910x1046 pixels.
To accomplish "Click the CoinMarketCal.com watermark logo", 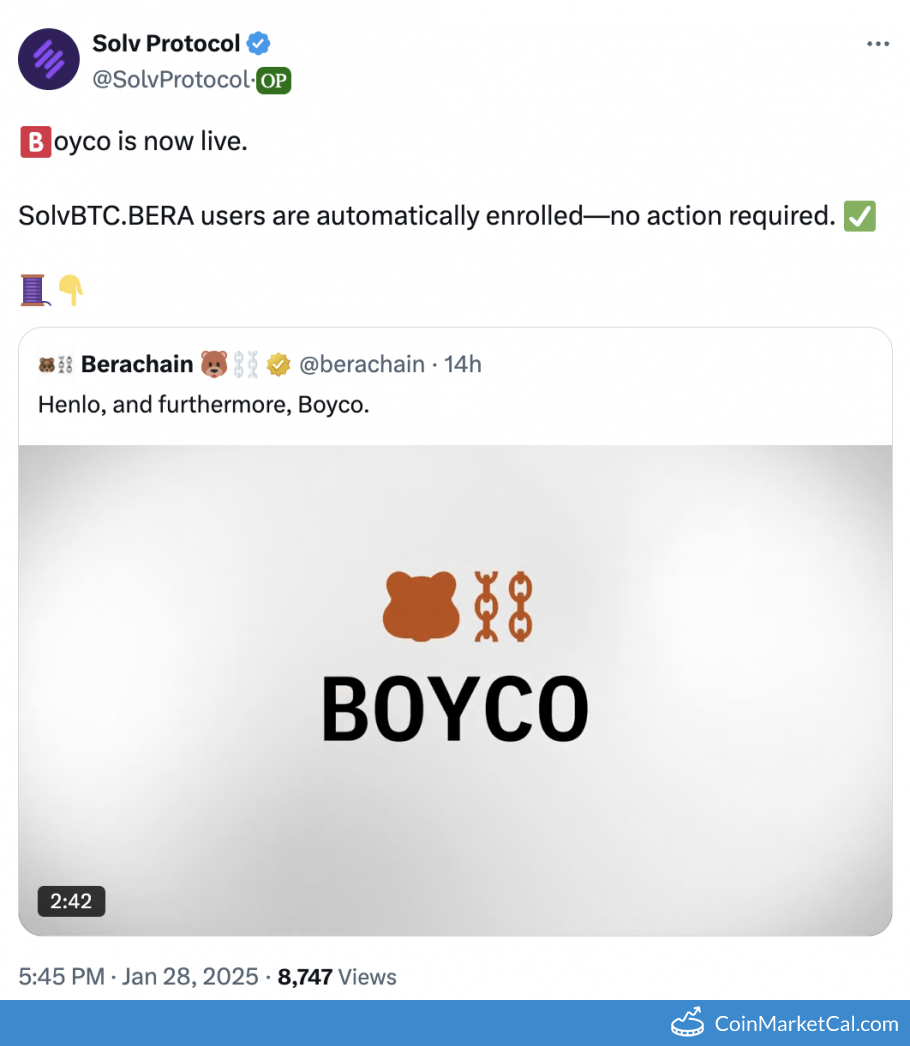I will click(x=785, y=1023).
